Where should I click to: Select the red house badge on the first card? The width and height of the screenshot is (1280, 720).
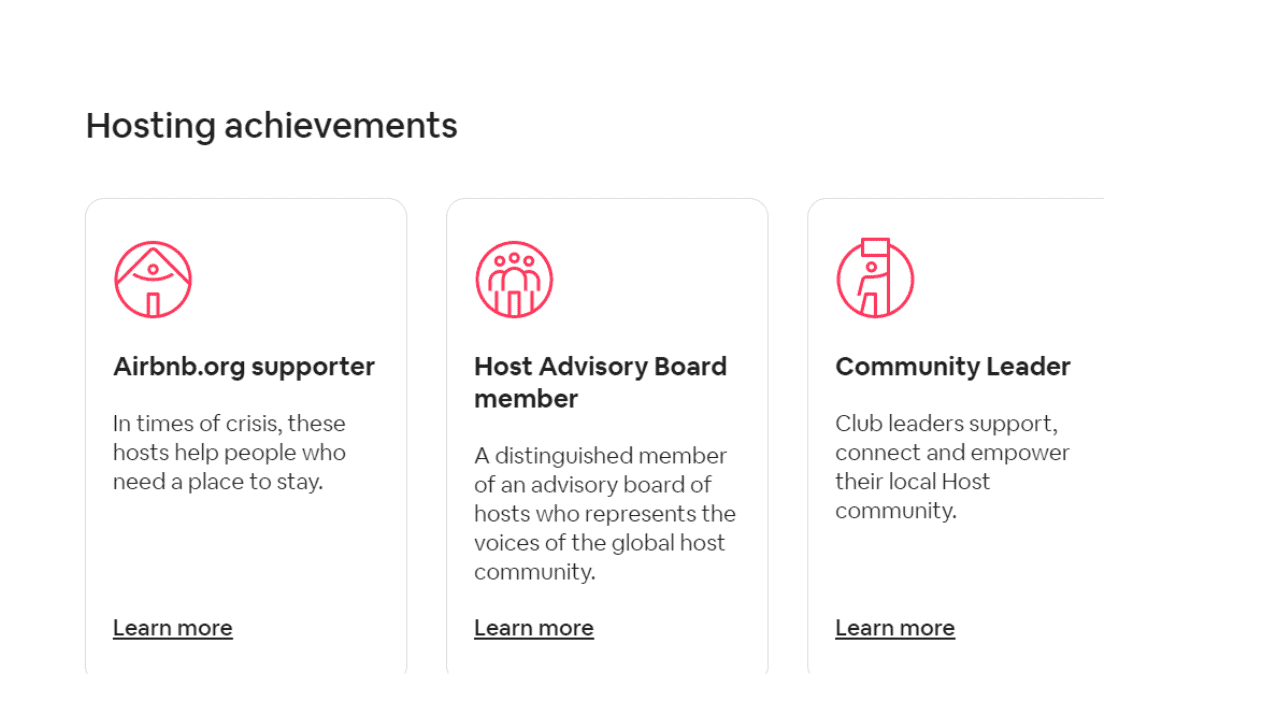click(x=152, y=278)
